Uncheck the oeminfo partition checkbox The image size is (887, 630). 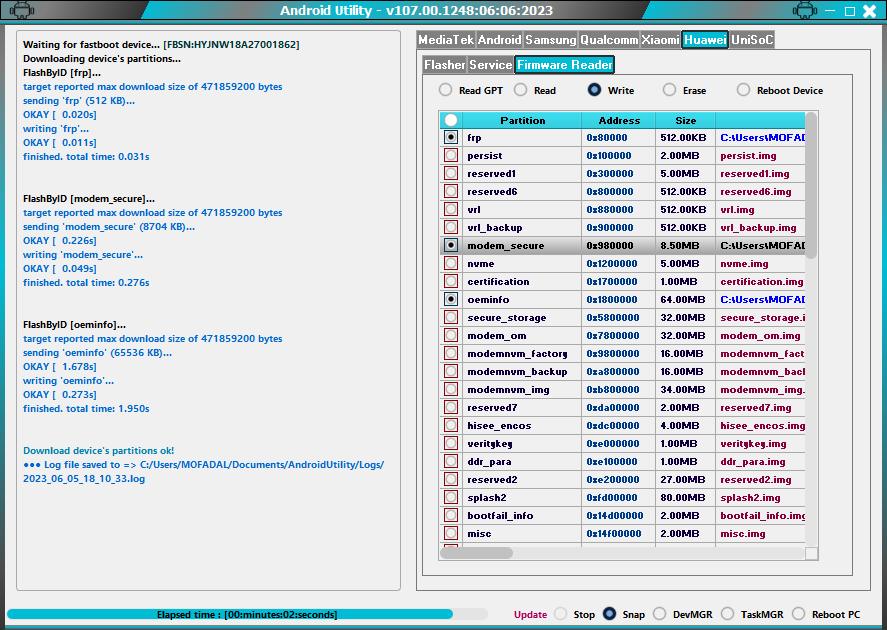[x=451, y=299]
